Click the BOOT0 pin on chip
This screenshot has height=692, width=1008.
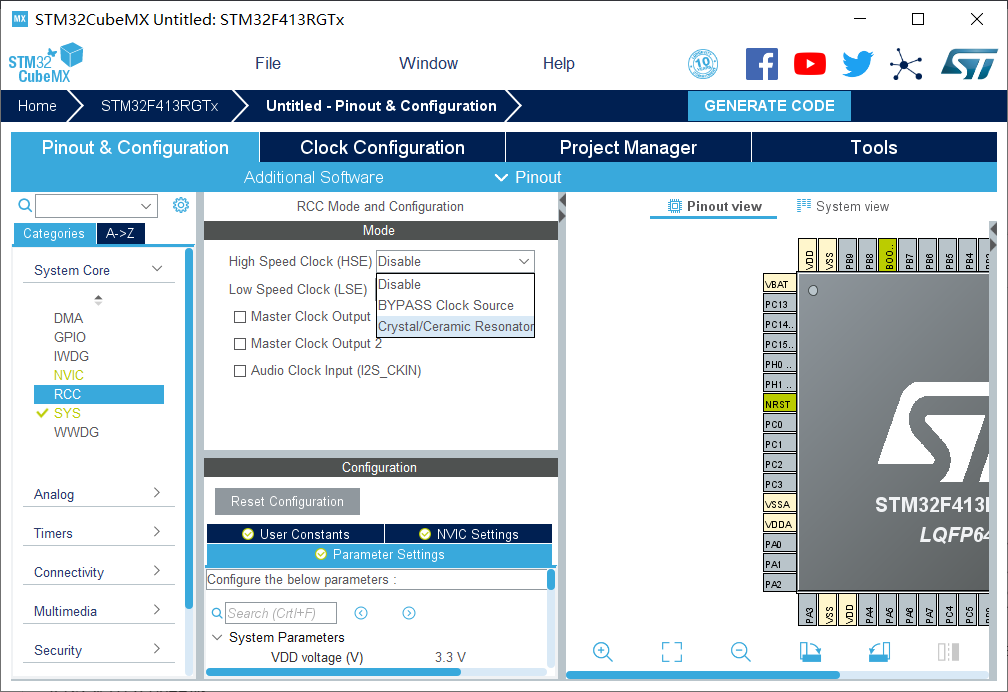(888, 255)
